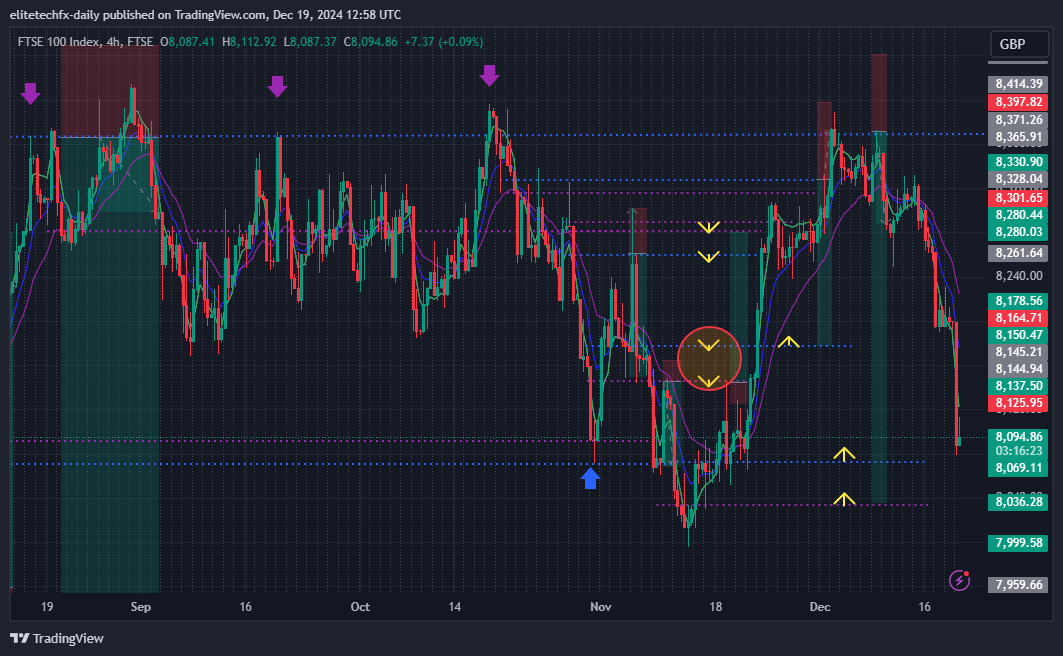Open the GBP currency selector

(1018, 44)
